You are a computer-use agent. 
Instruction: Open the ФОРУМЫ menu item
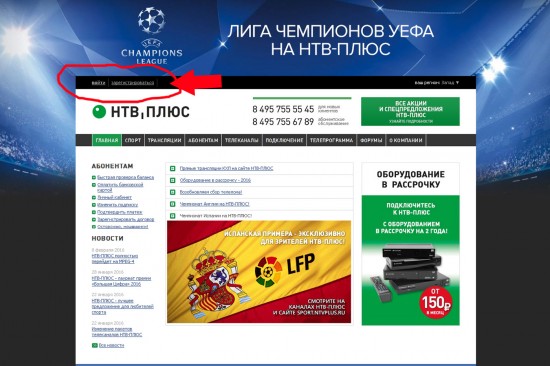point(371,140)
